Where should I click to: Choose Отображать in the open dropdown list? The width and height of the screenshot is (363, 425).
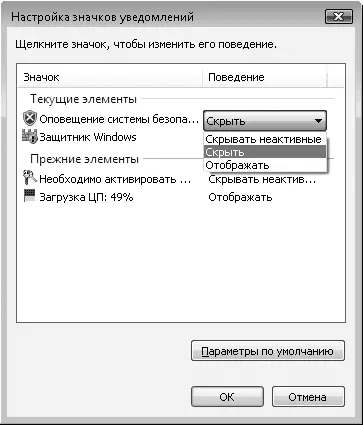tap(265, 165)
